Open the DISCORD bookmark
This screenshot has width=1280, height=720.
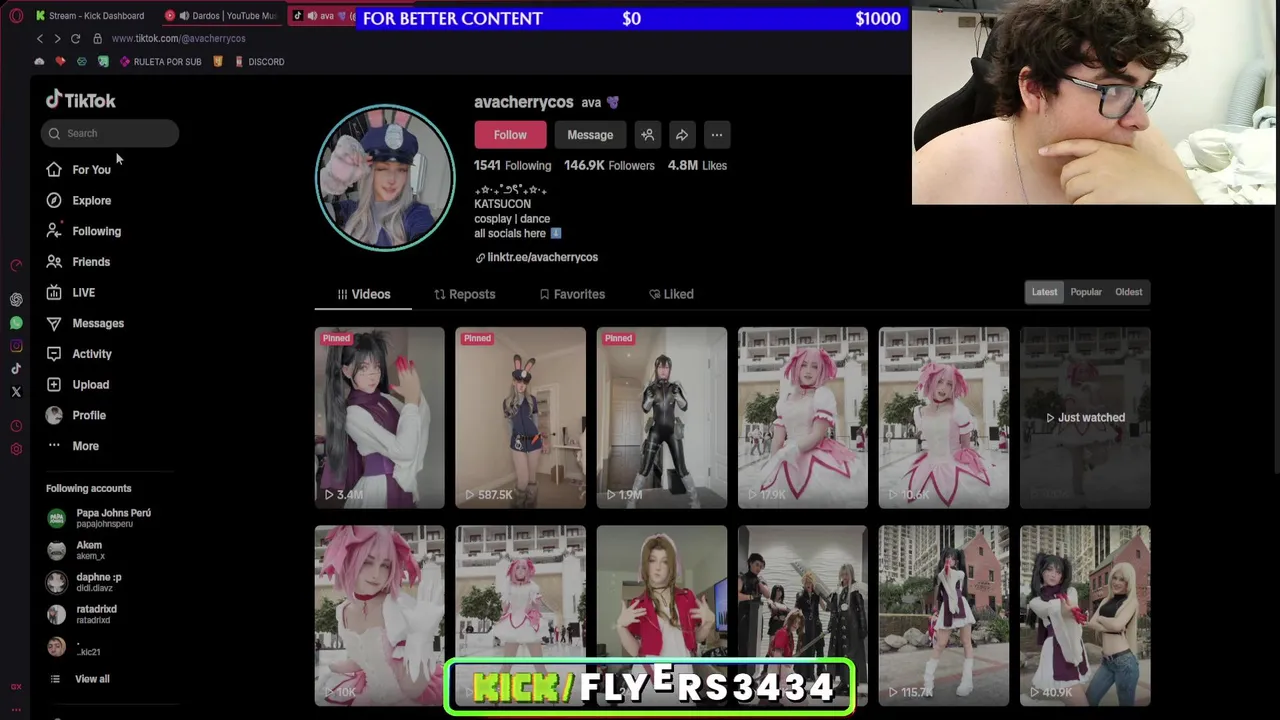[259, 62]
